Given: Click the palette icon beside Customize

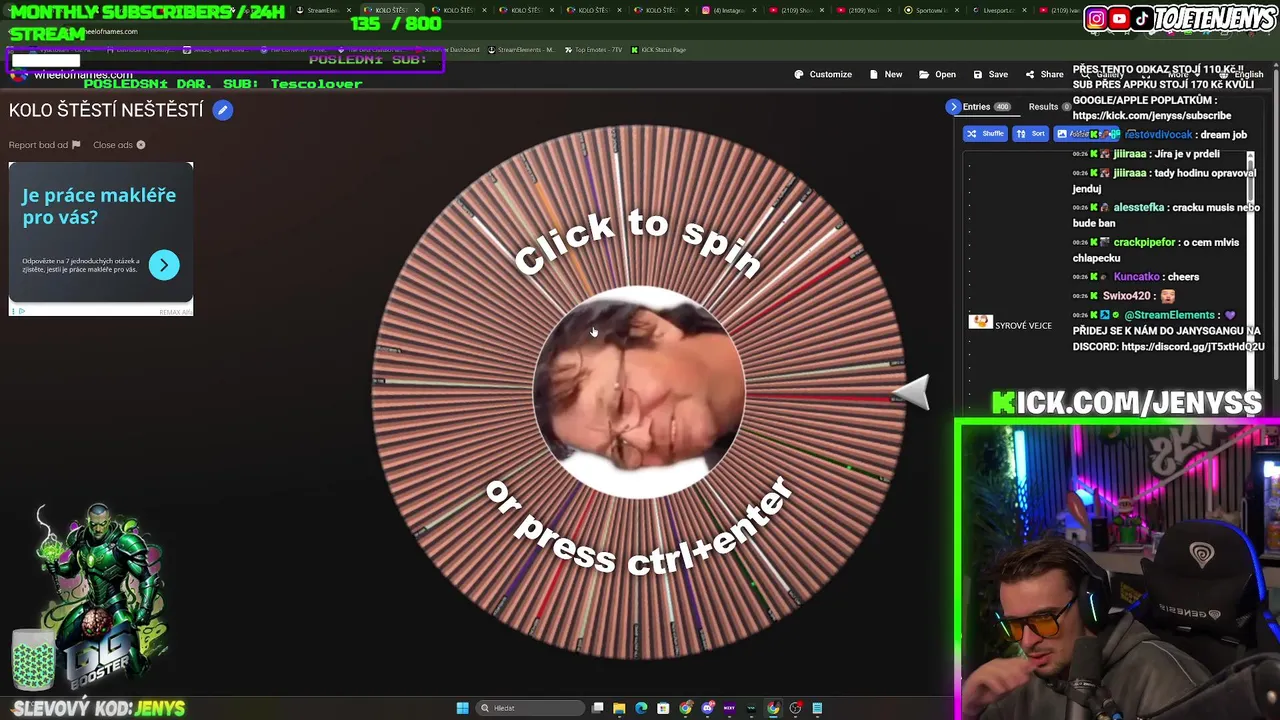Looking at the screenshot, I should tap(799, 74).
